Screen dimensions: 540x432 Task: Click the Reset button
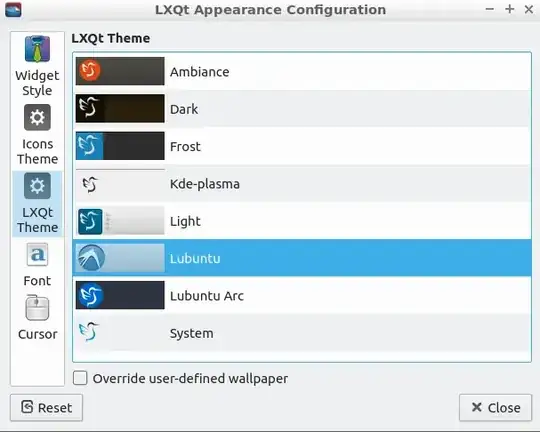click(46, 408)
